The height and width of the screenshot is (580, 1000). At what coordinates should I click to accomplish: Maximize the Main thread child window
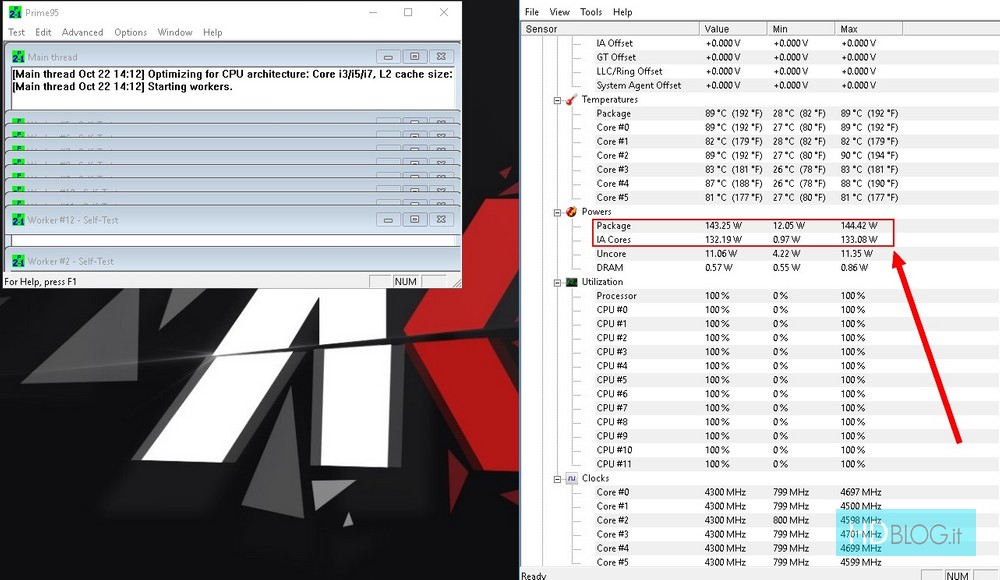(415, 57)
